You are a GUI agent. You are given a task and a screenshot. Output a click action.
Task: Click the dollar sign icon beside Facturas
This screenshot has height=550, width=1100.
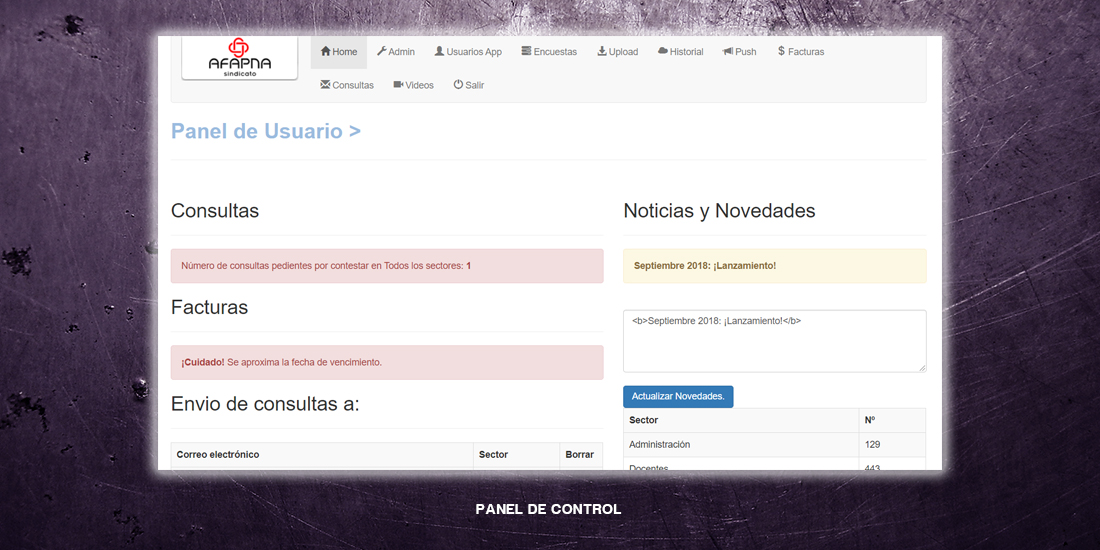tap(781, 51)
